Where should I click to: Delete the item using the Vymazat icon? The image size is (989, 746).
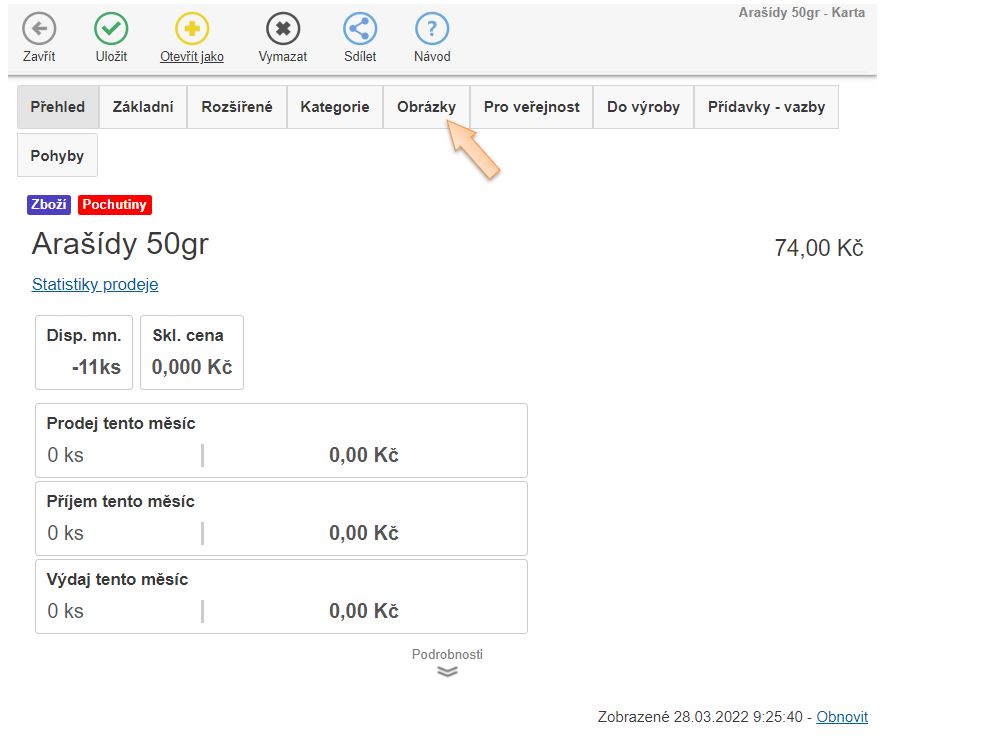tap(283, 29)
